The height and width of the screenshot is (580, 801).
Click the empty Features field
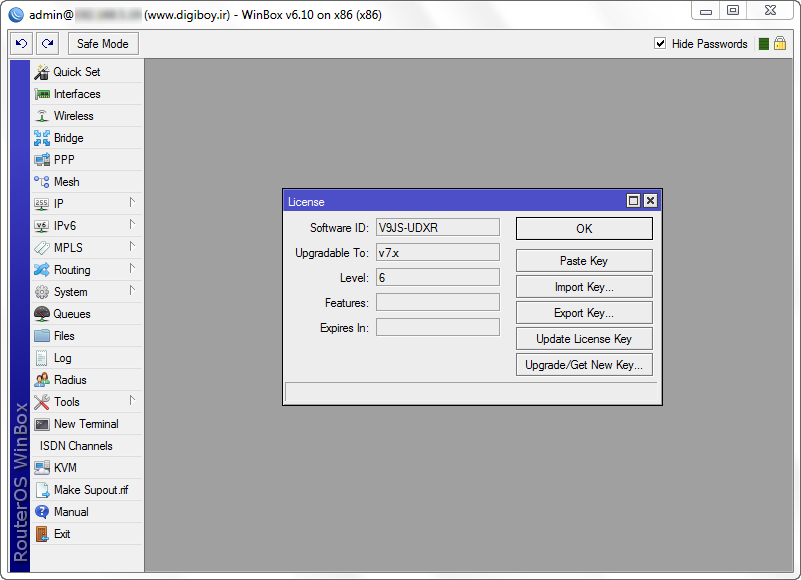point(438,303)
